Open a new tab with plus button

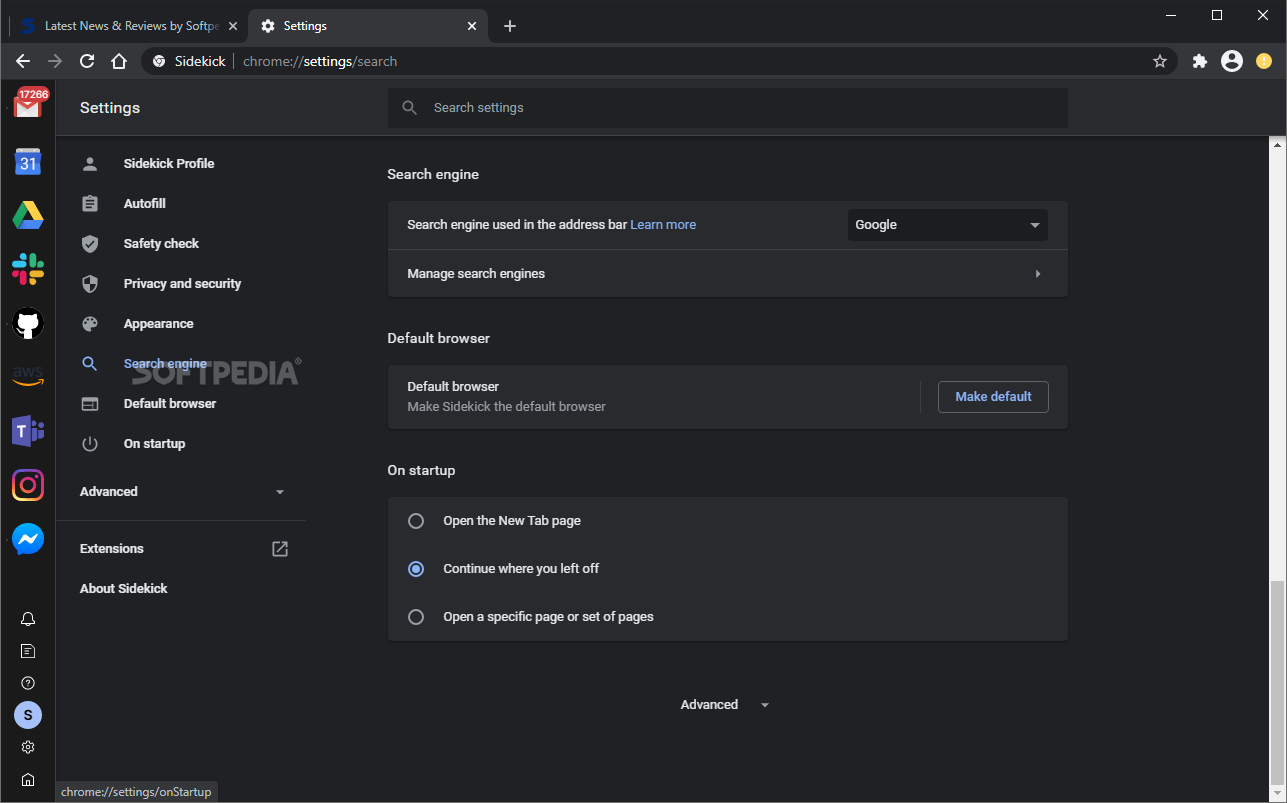(x=510, y=26)
